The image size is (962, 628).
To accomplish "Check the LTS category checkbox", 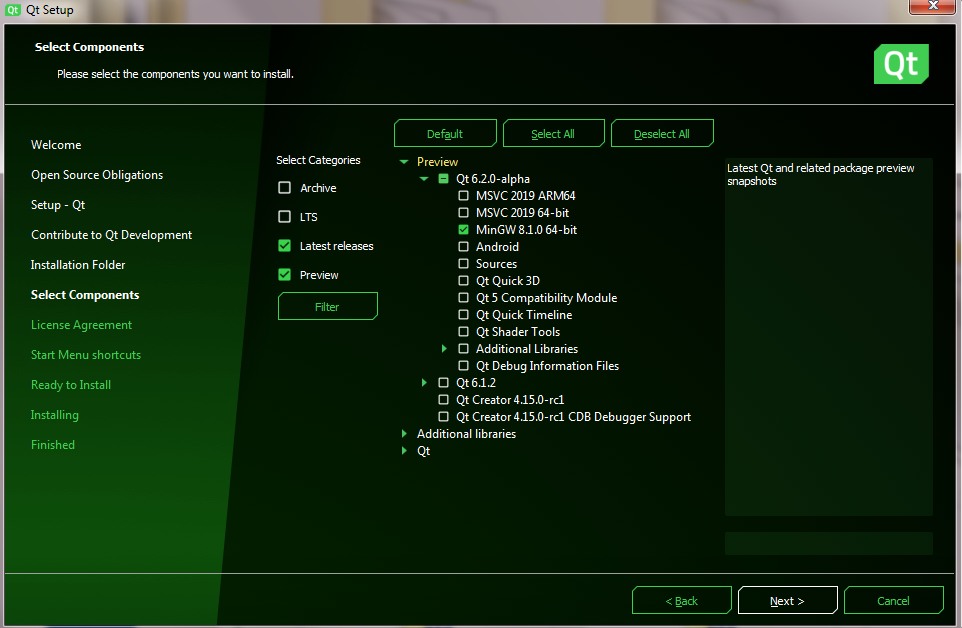I will pos(285,217).
